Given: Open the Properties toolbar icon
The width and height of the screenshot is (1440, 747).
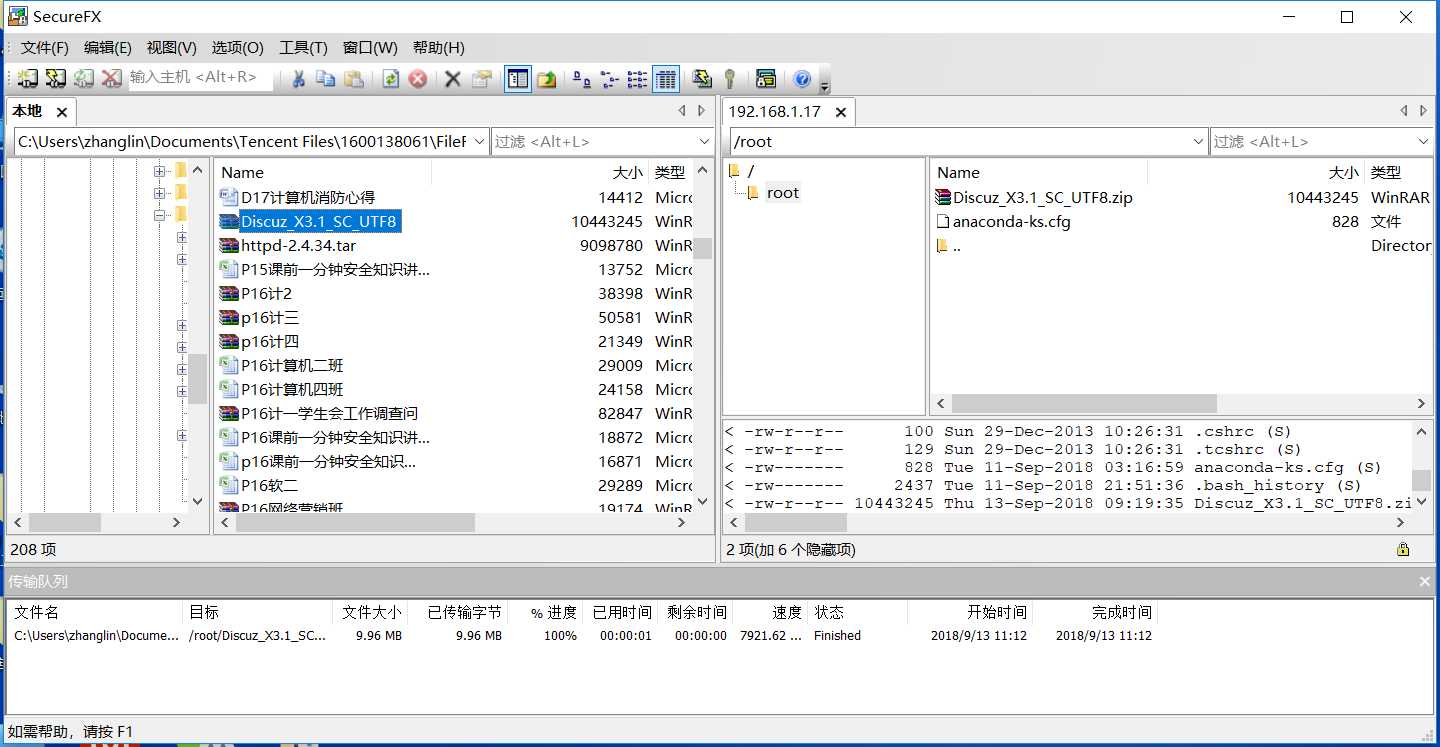Looking at the screenshot, I should coord(482,78).
